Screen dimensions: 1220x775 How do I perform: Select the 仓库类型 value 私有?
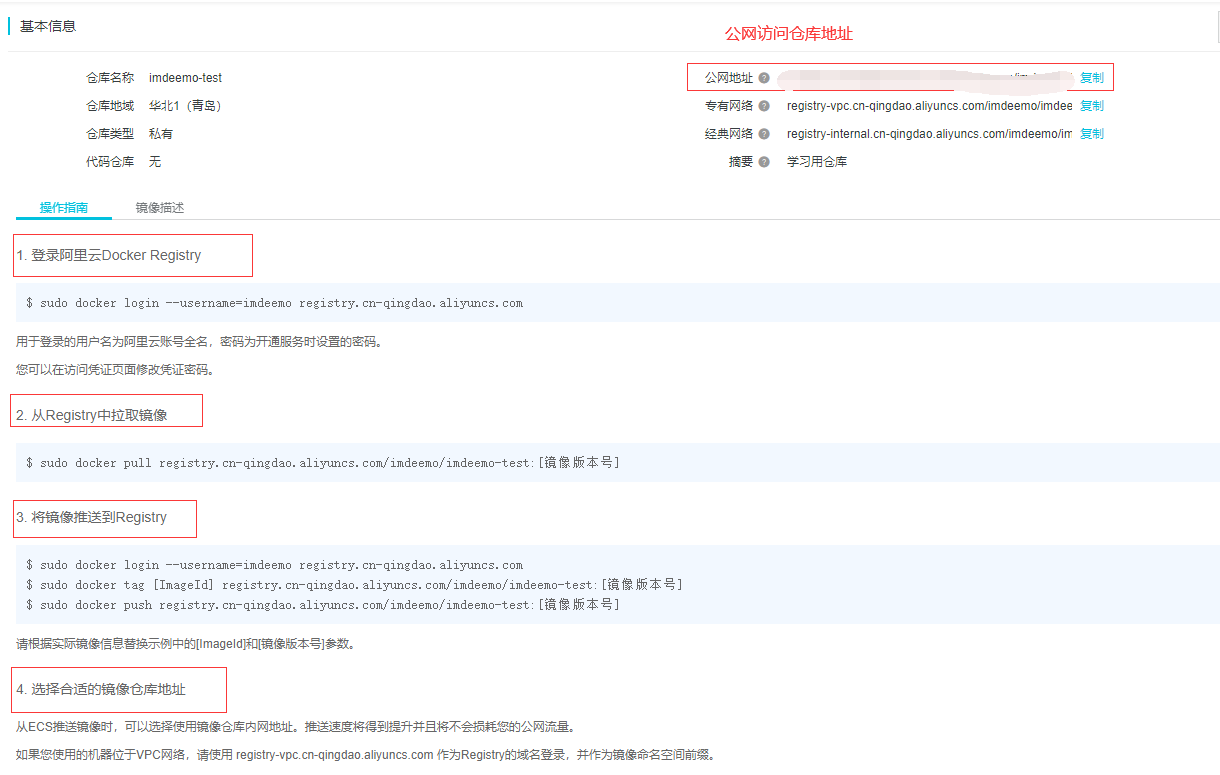coord(161,134)
